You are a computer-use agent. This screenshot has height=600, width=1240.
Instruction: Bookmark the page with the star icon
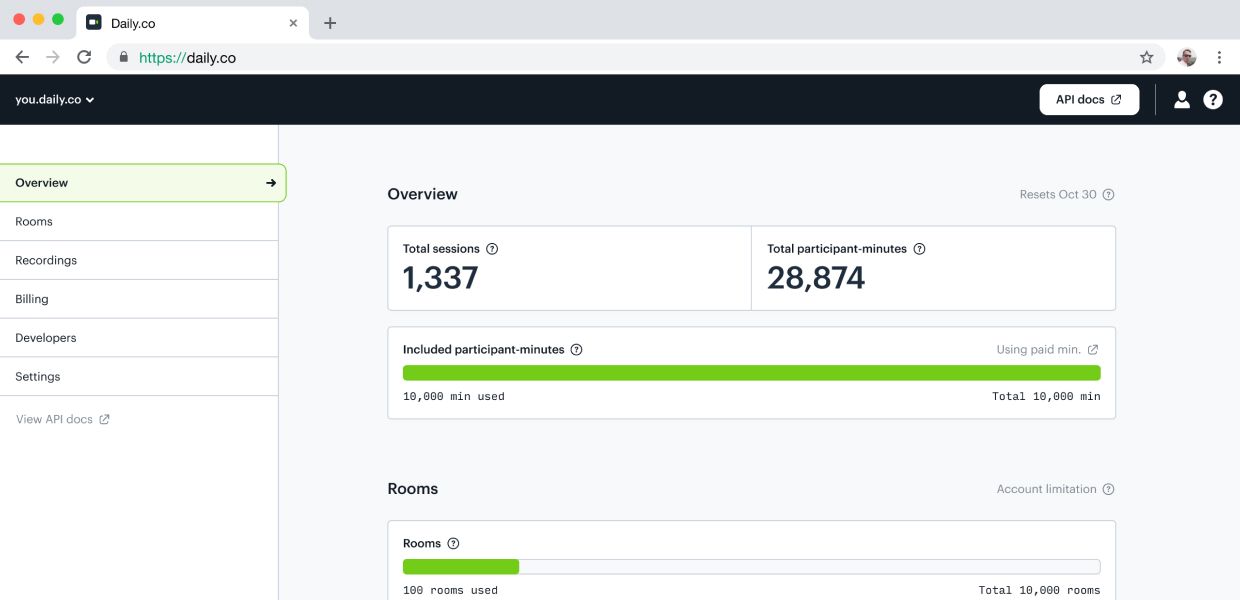tap(1146, 57)
